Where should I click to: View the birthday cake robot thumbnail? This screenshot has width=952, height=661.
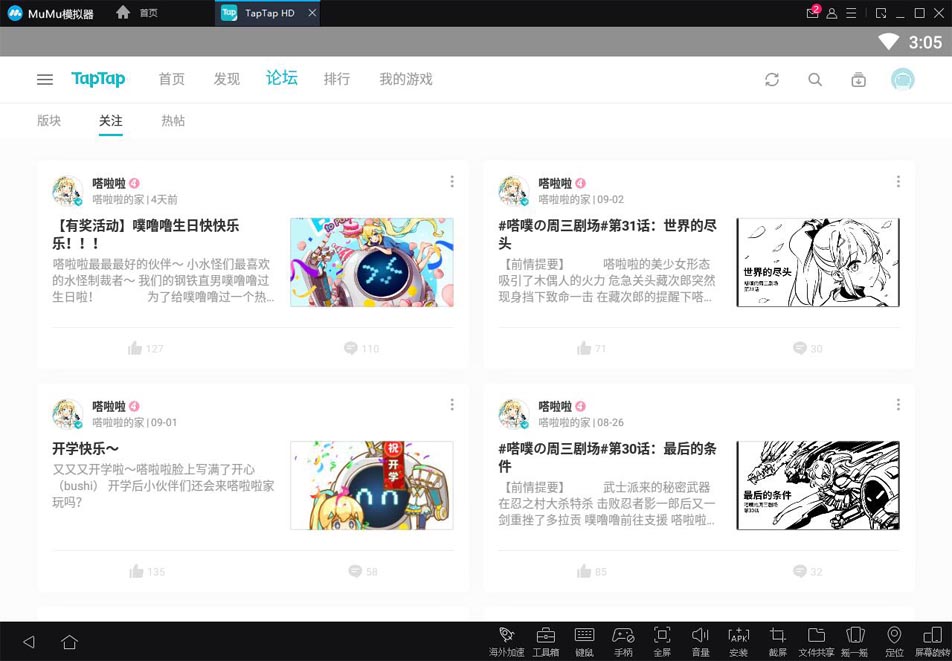372,262
